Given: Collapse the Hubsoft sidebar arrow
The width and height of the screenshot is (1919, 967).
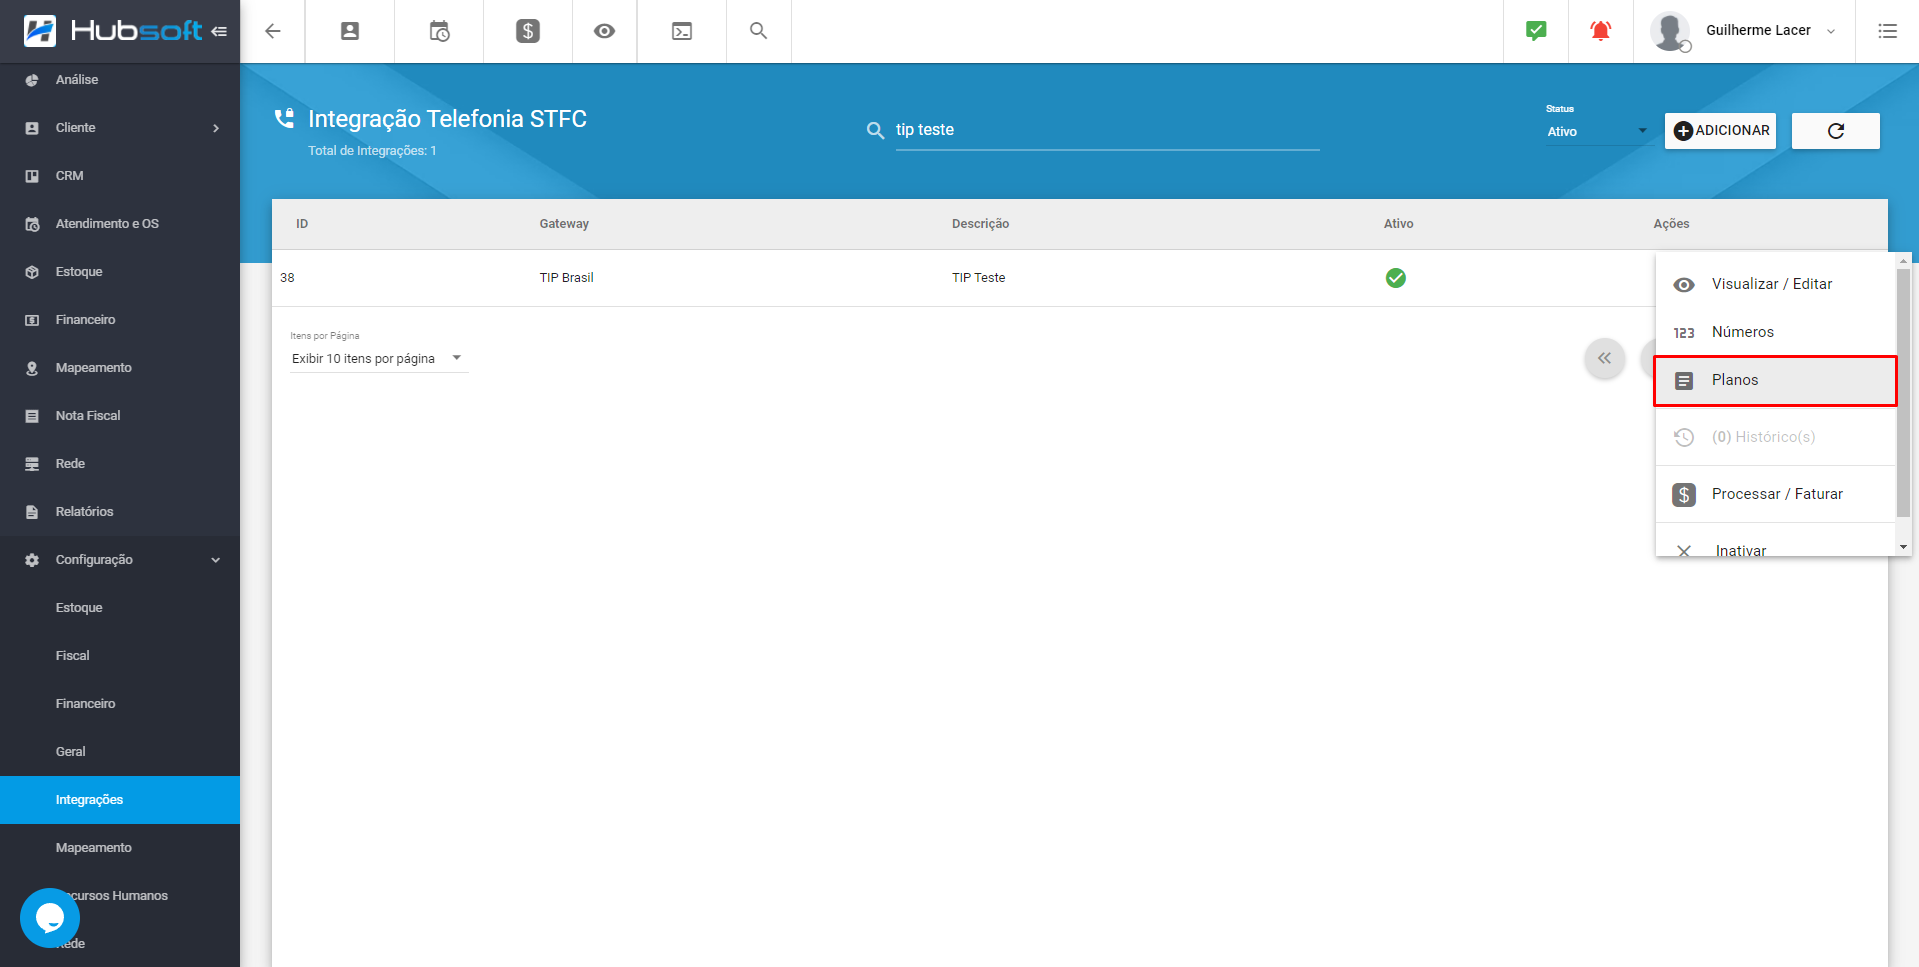Looking at the screenshot, I should click(219, 31).
